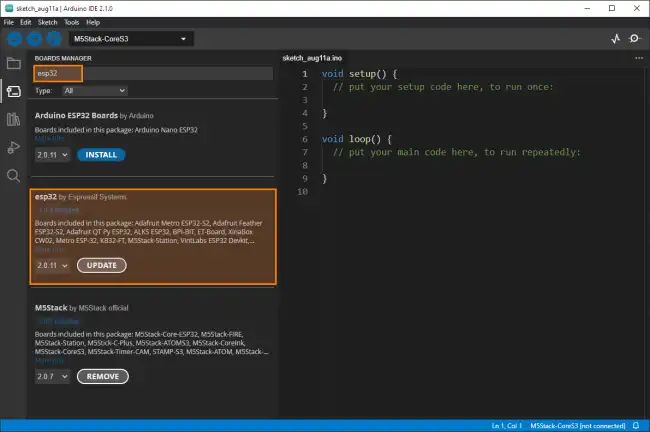
Task: Click the notifications bell in status bar
Action: tap(636, 426)
